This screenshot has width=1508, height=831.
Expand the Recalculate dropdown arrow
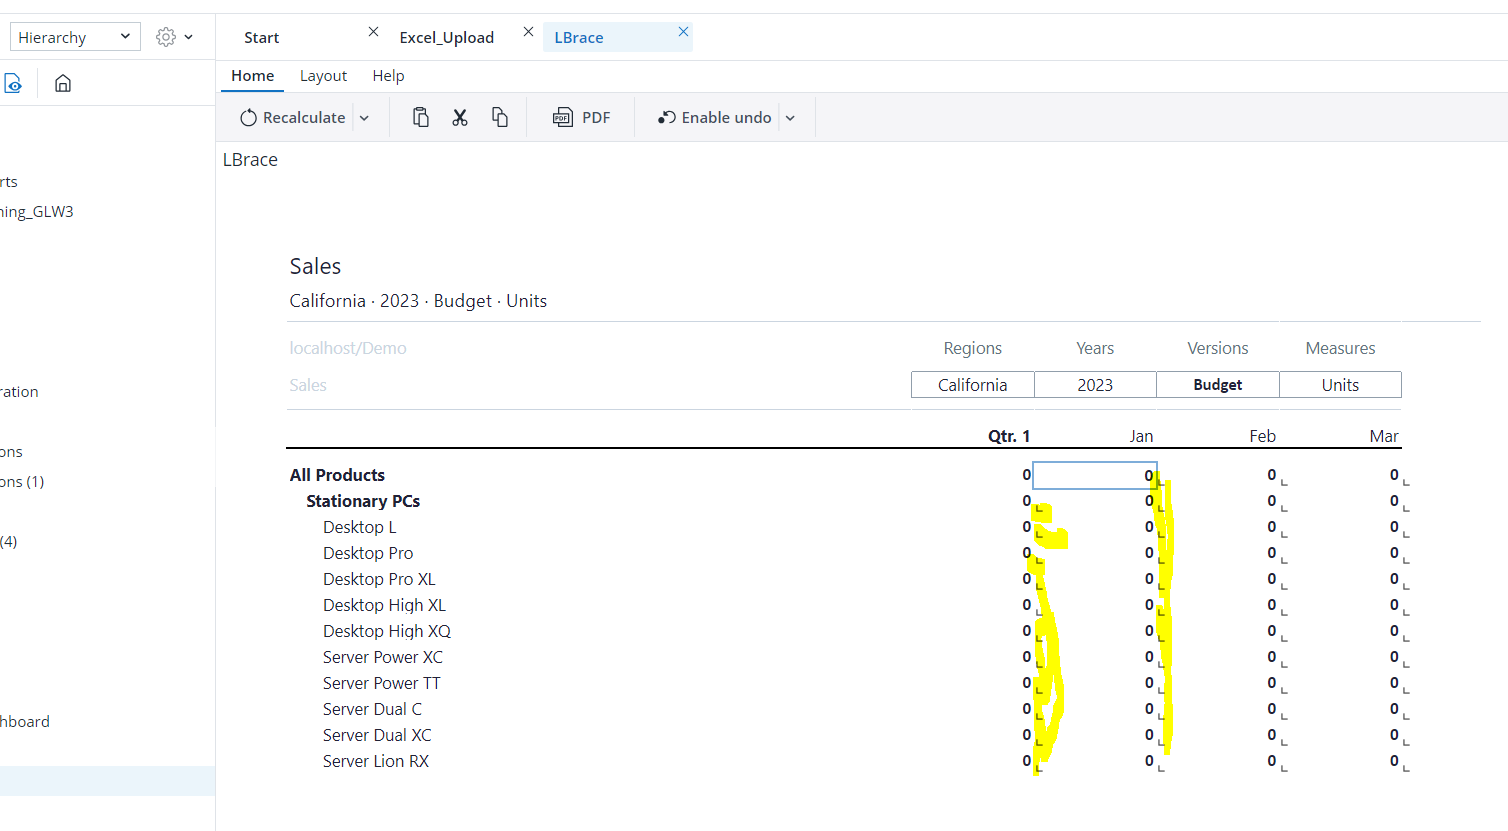pyautogui.click(x=365, y=118)
